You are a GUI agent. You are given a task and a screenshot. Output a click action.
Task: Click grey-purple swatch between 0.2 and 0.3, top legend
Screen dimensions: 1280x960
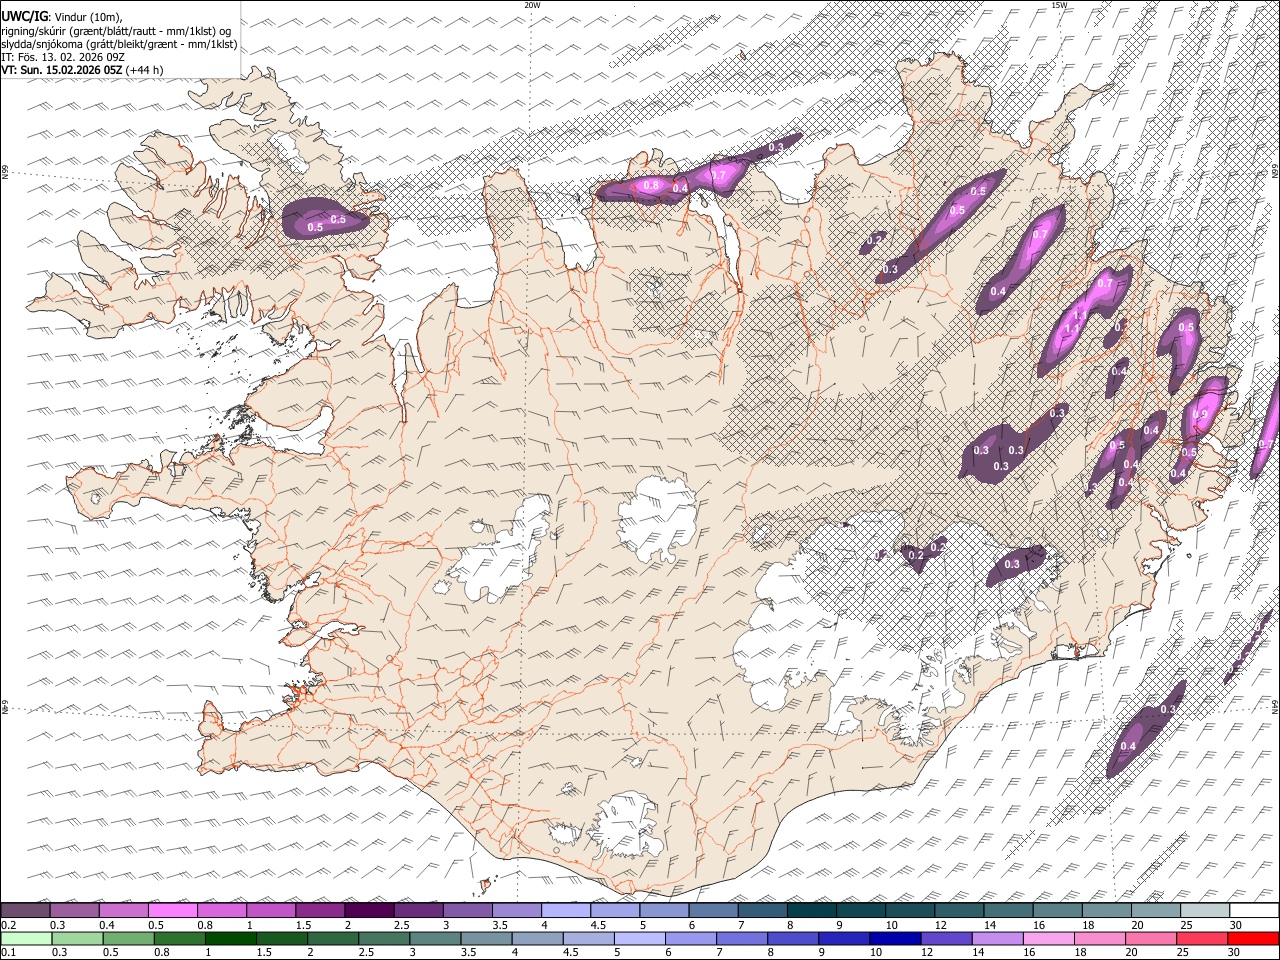(26, 911)
